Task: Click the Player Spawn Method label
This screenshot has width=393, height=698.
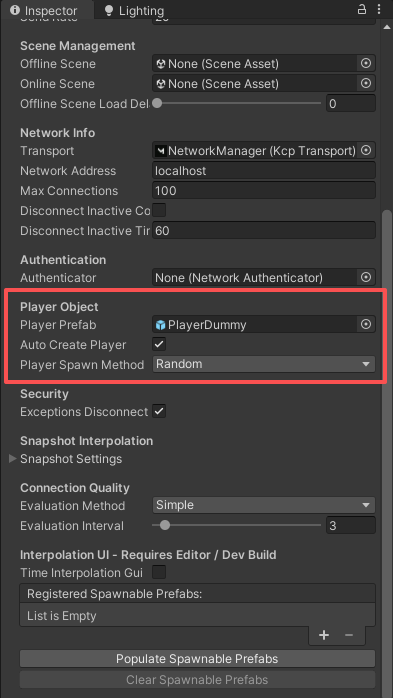Action: 82,365
